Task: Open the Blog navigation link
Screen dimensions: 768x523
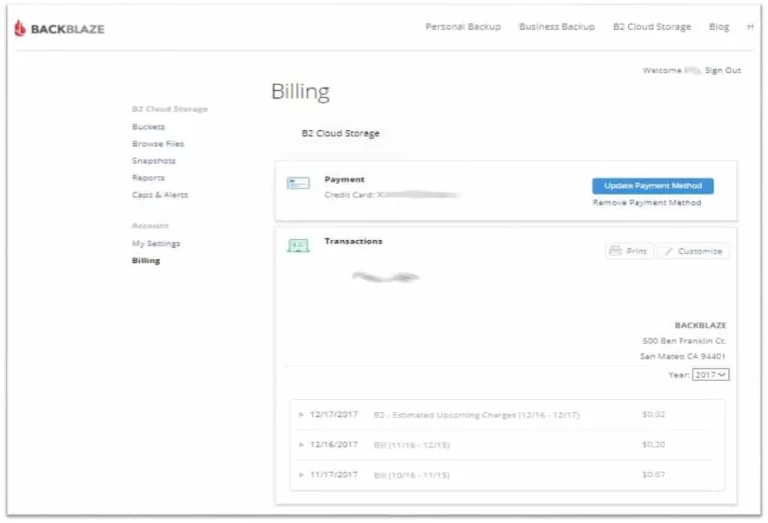Action: coord(719,27)
